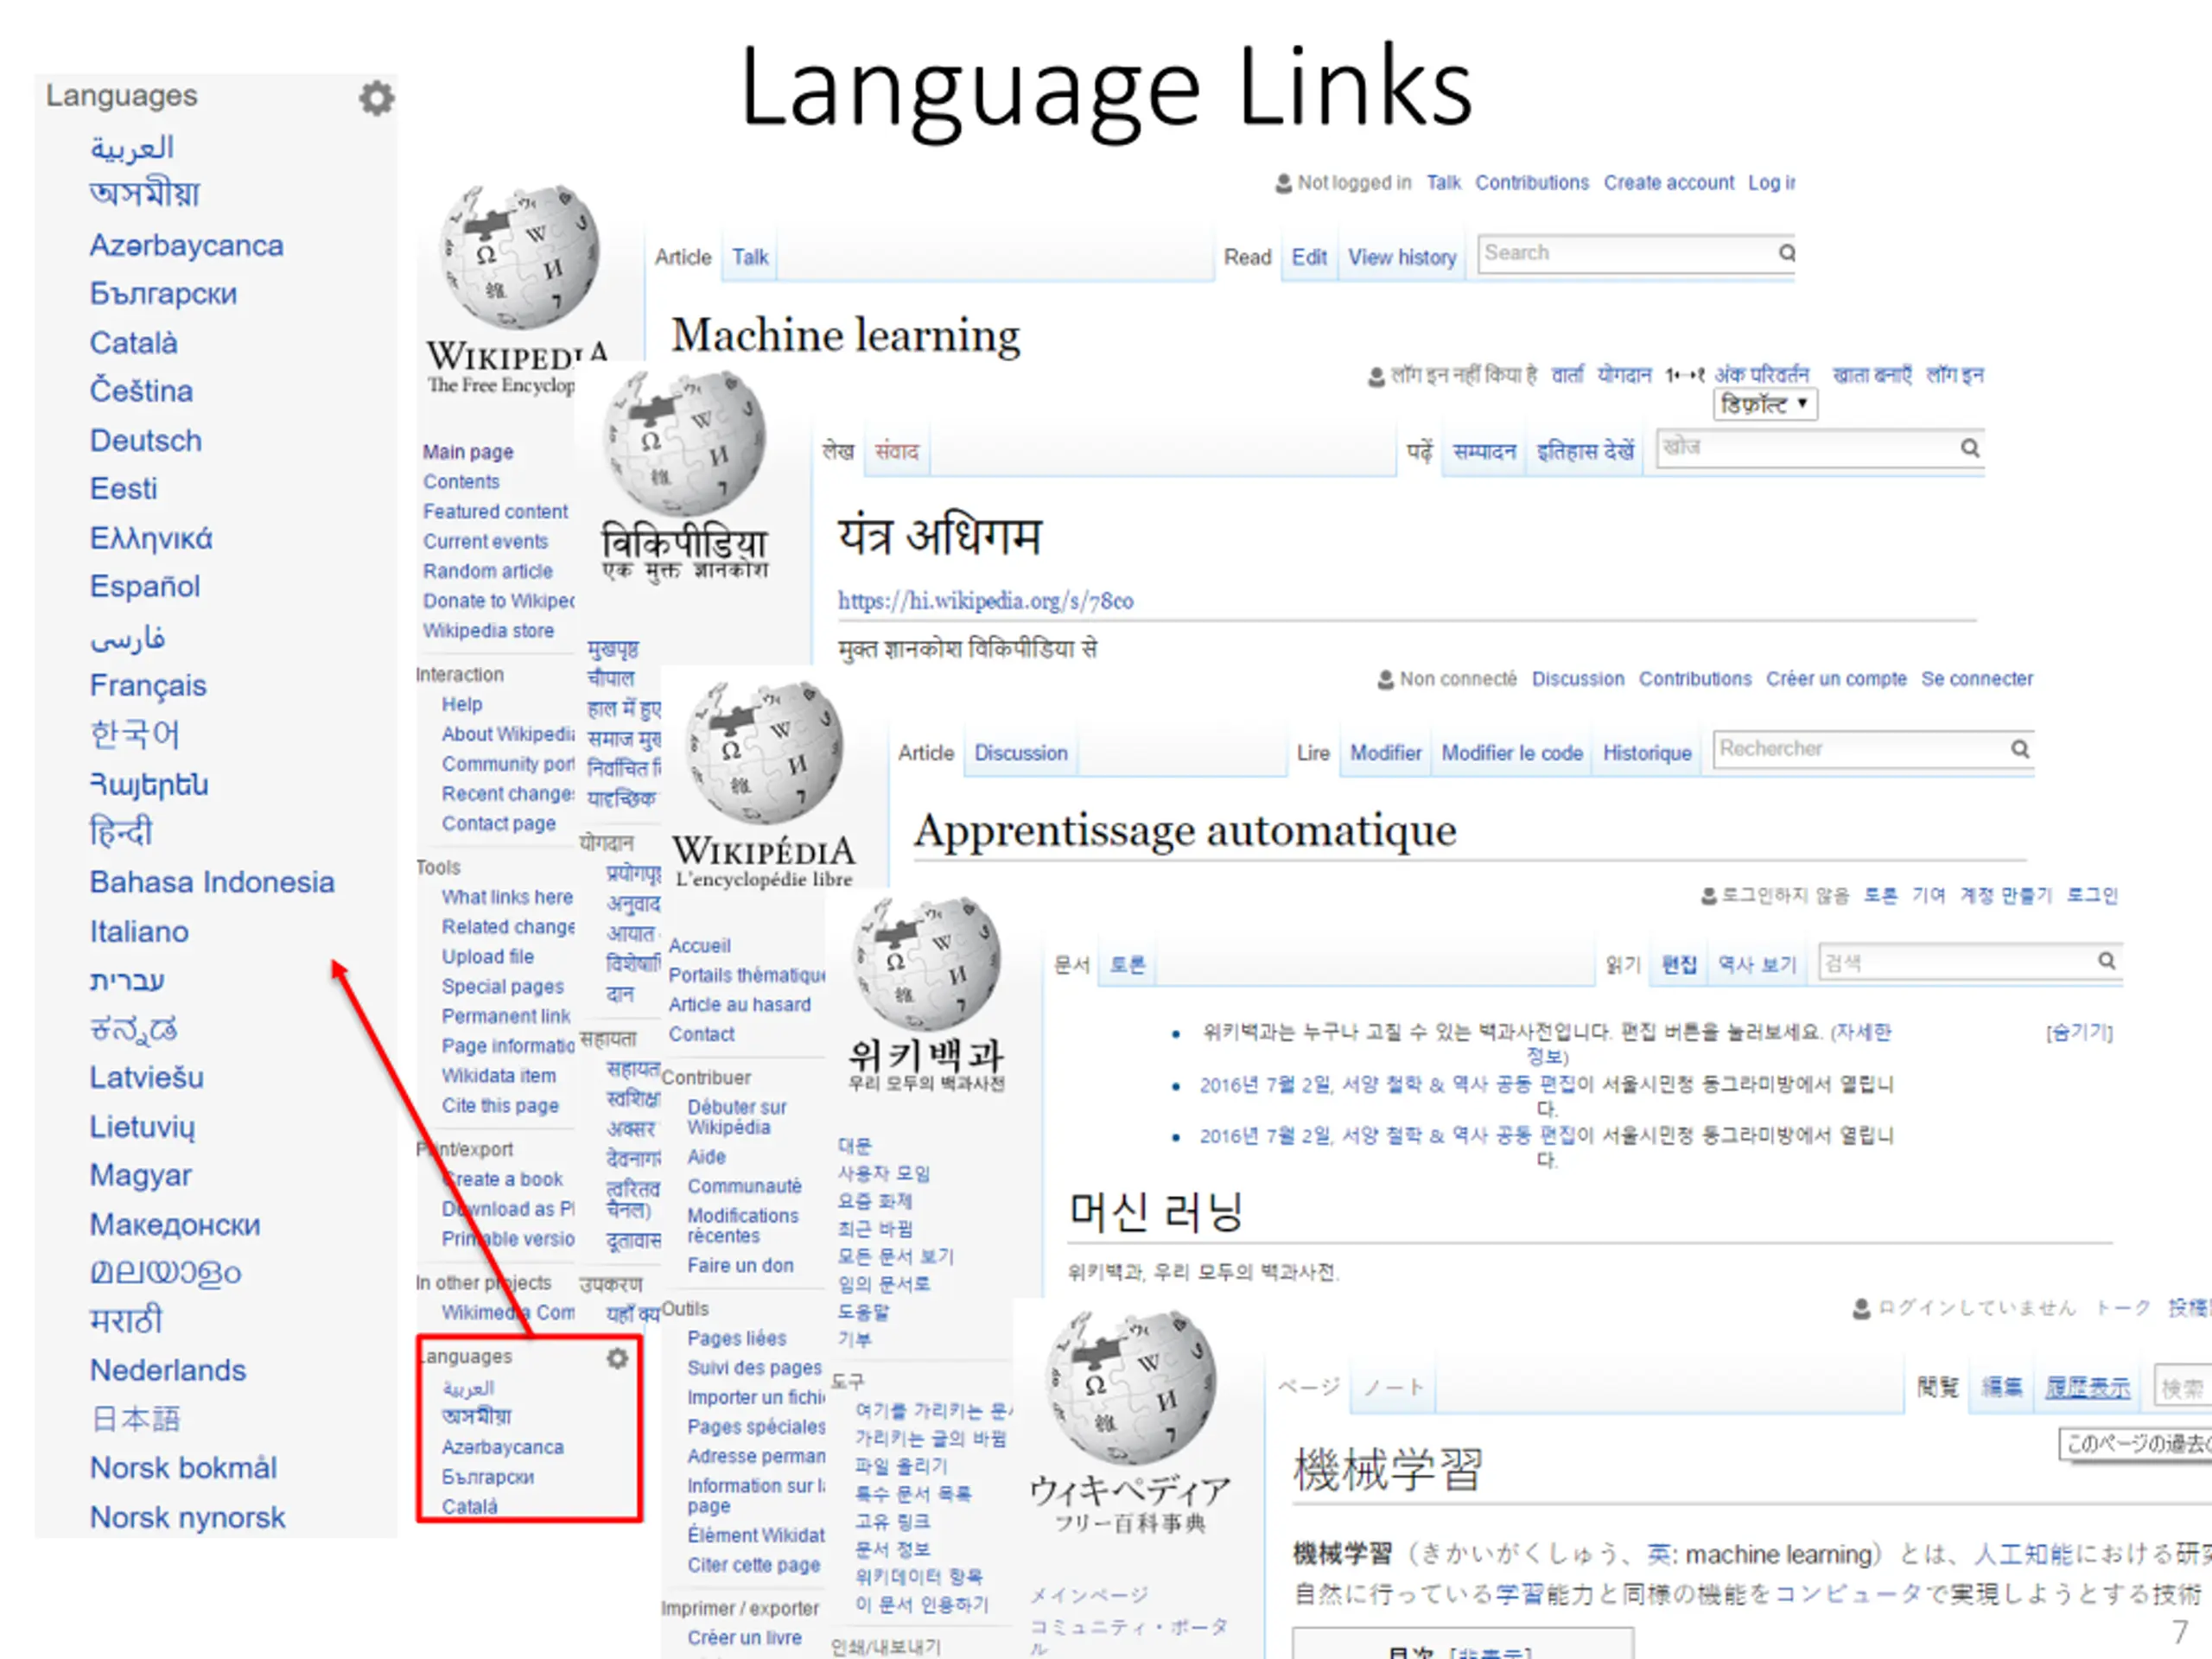Open What links here tool link
Screen dimensions: 2212x1659
coord(507,897)
